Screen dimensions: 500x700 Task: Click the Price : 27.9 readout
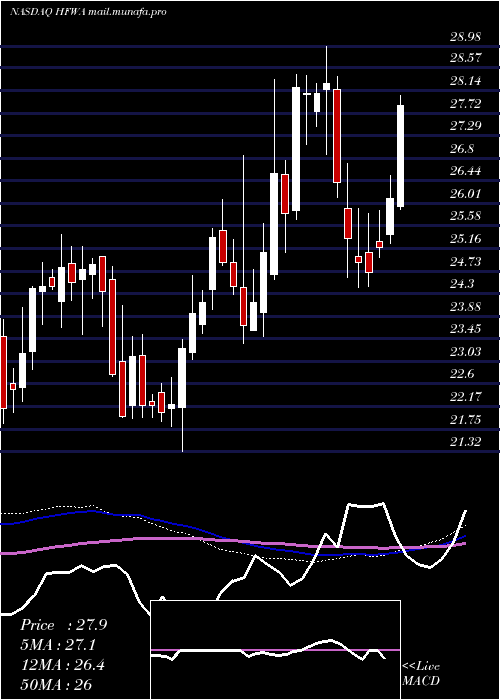[x=63, y=625]
